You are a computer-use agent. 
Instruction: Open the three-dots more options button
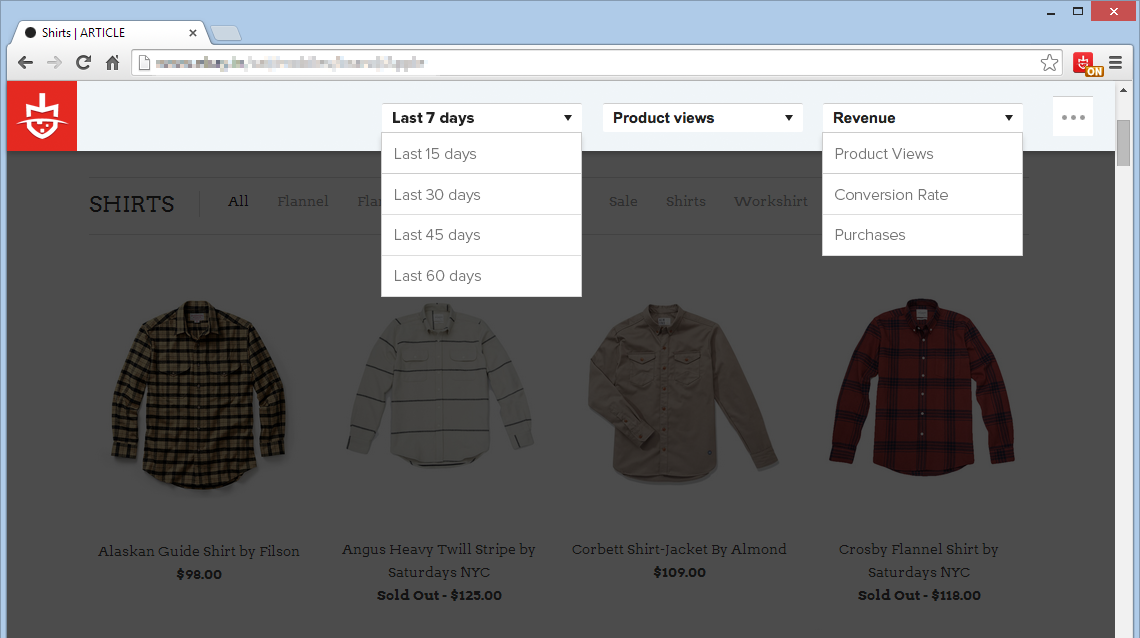pos(1073,117)
